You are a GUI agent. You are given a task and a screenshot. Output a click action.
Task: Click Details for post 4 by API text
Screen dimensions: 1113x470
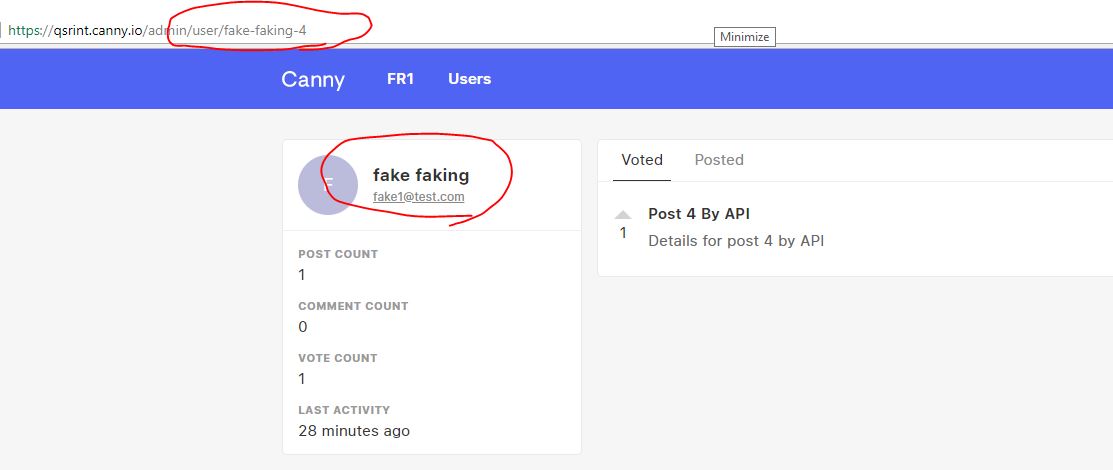tap(736, 241)
